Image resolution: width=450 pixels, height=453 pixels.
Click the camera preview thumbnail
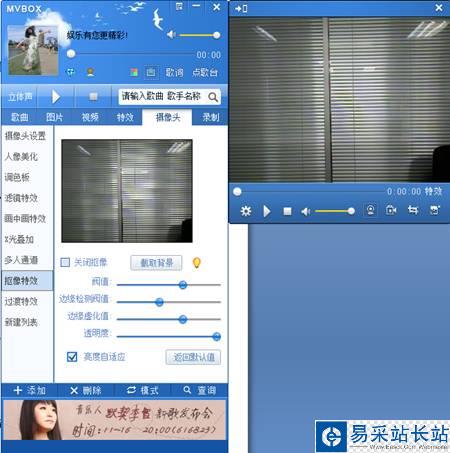[127, 191]
